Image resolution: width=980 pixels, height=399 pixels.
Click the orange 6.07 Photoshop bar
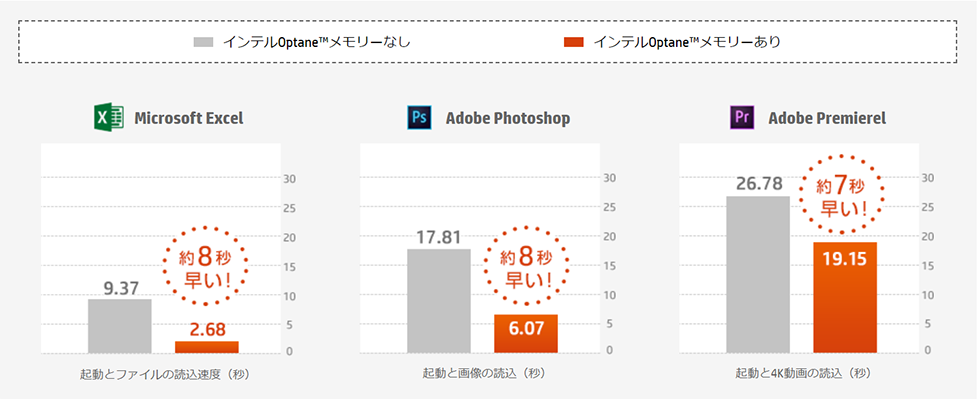point(526,333)
